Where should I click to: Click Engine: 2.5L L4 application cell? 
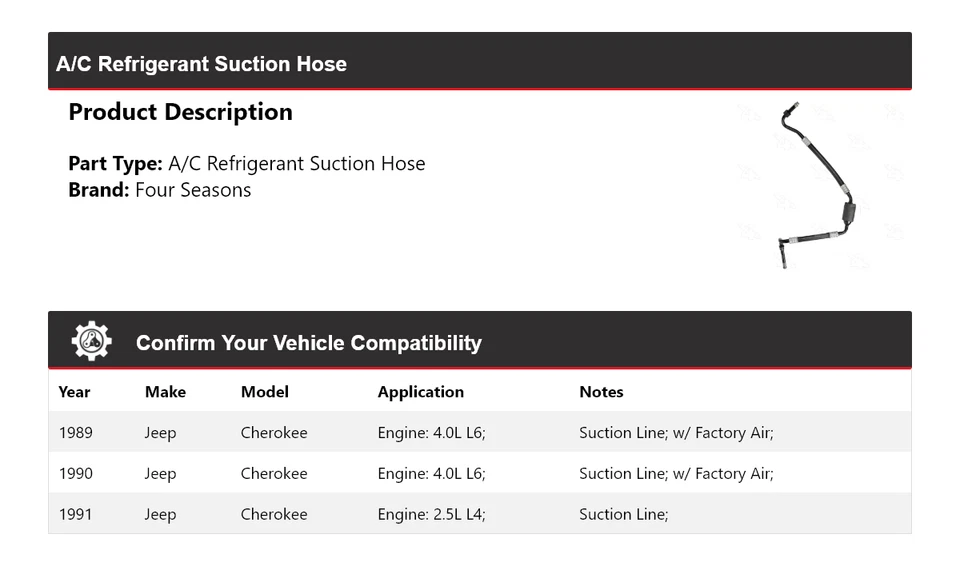(431, 514)
